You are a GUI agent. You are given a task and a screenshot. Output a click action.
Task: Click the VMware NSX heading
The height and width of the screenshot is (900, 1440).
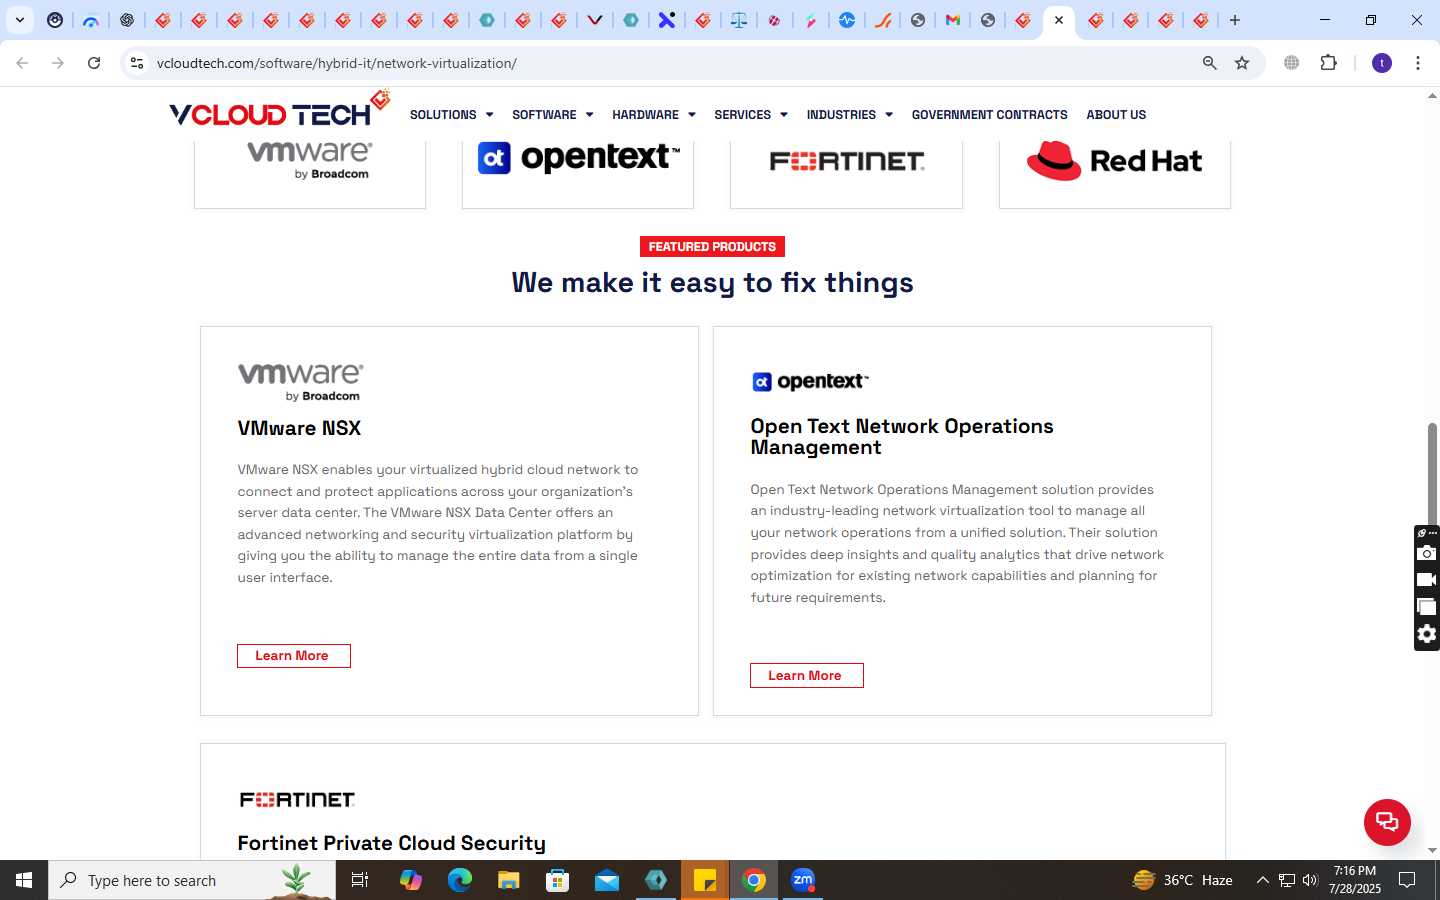pyautogui.click(x=299, y=428)
